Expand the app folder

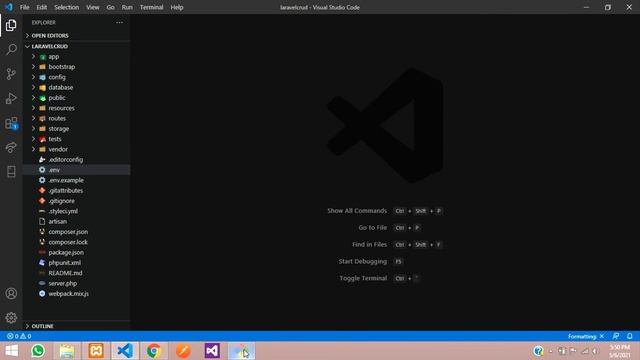tap(76, 56)
